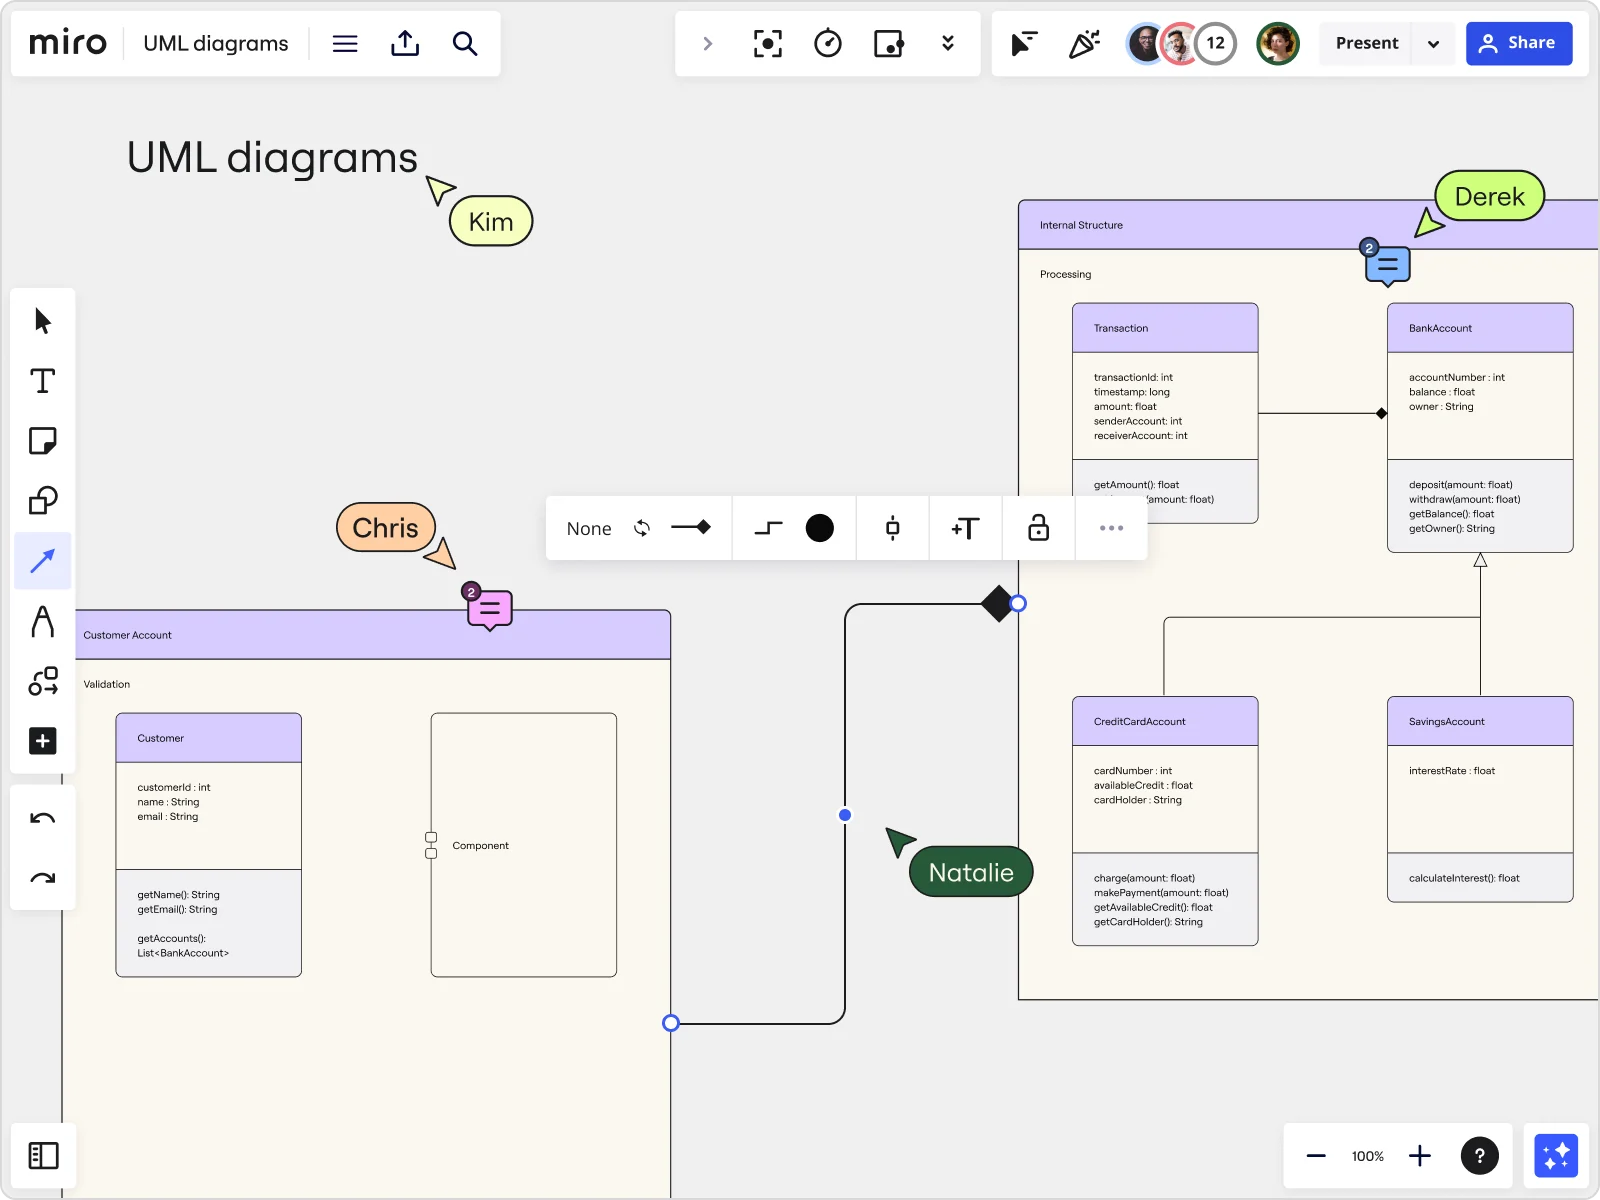Open the black line color swatch

(819, 528)
